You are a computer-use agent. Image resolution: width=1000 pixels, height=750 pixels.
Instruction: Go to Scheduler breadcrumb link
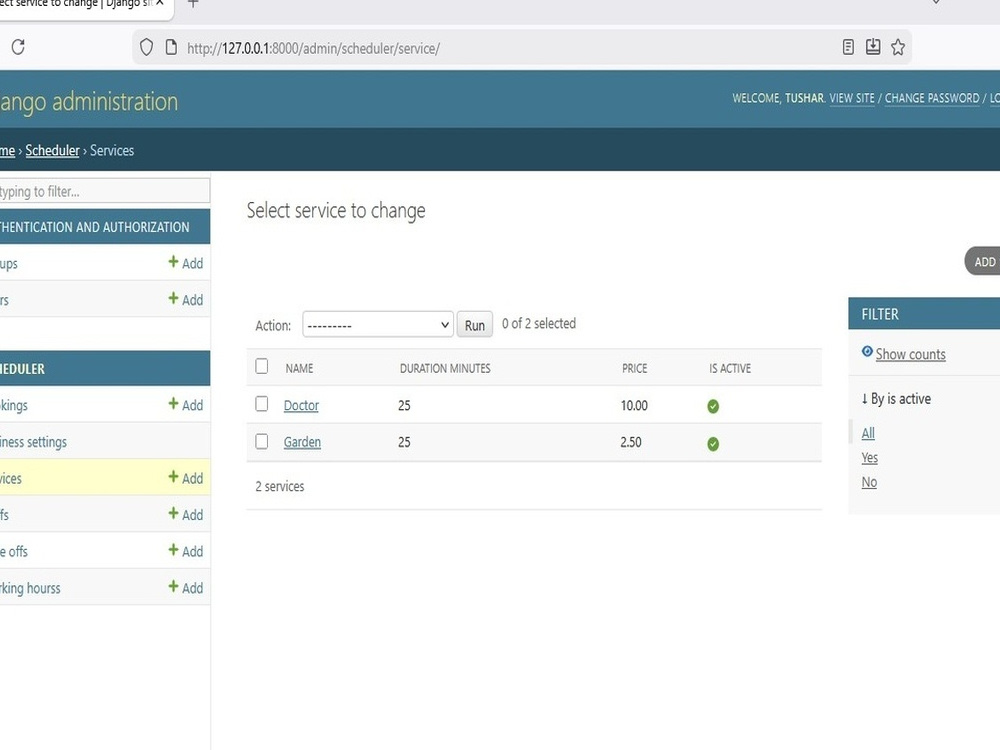click(52, 151)
